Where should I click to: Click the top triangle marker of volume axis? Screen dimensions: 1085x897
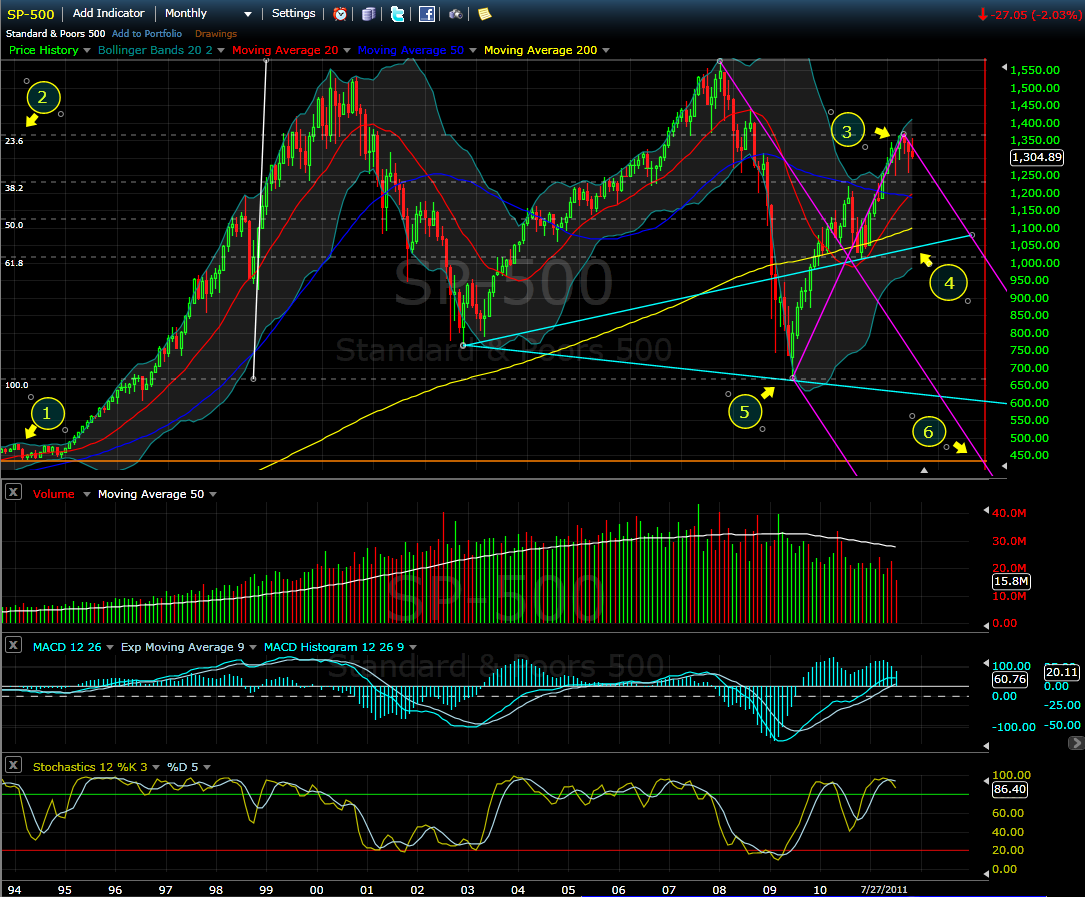pyautogui.click(x=986, y=510)
